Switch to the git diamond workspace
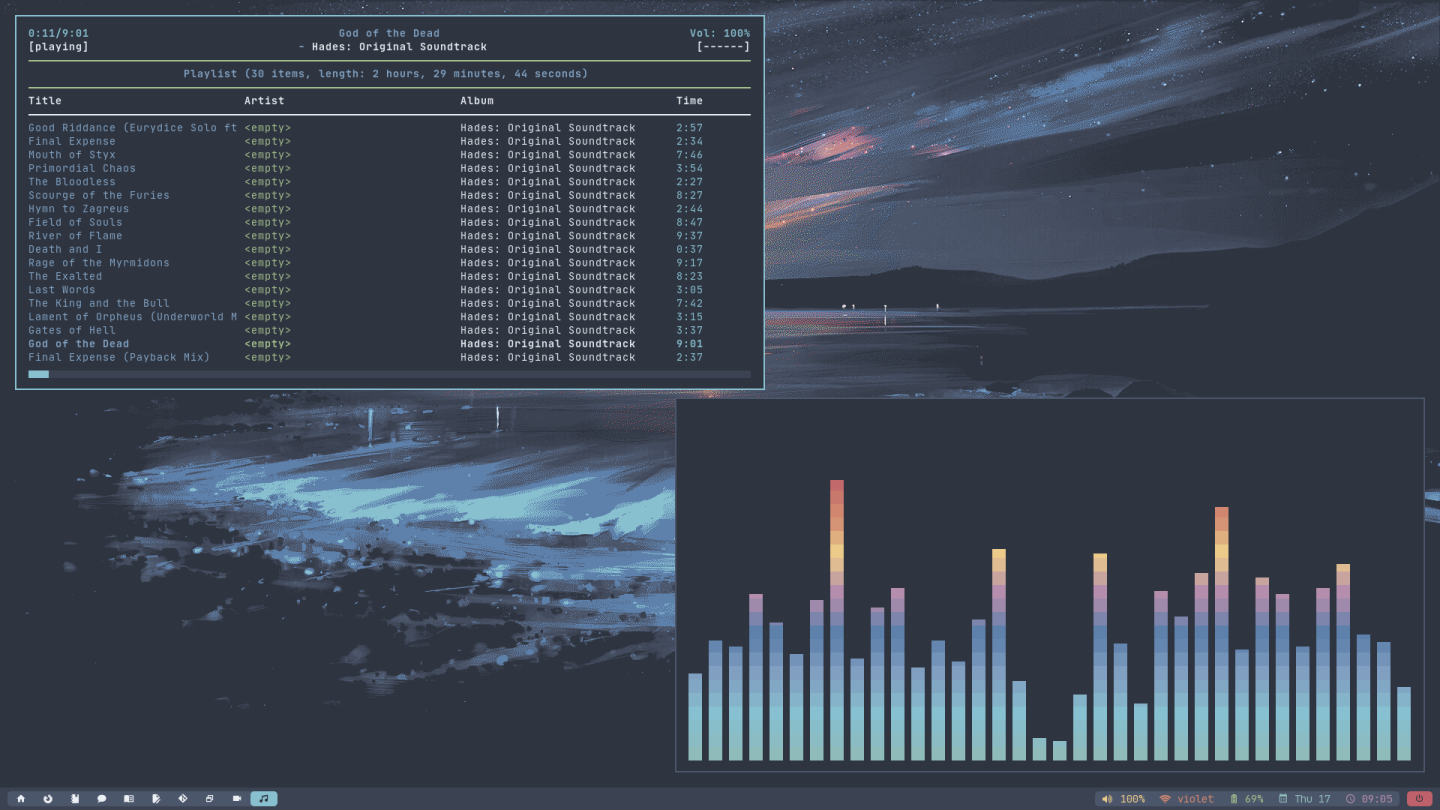 183,799
